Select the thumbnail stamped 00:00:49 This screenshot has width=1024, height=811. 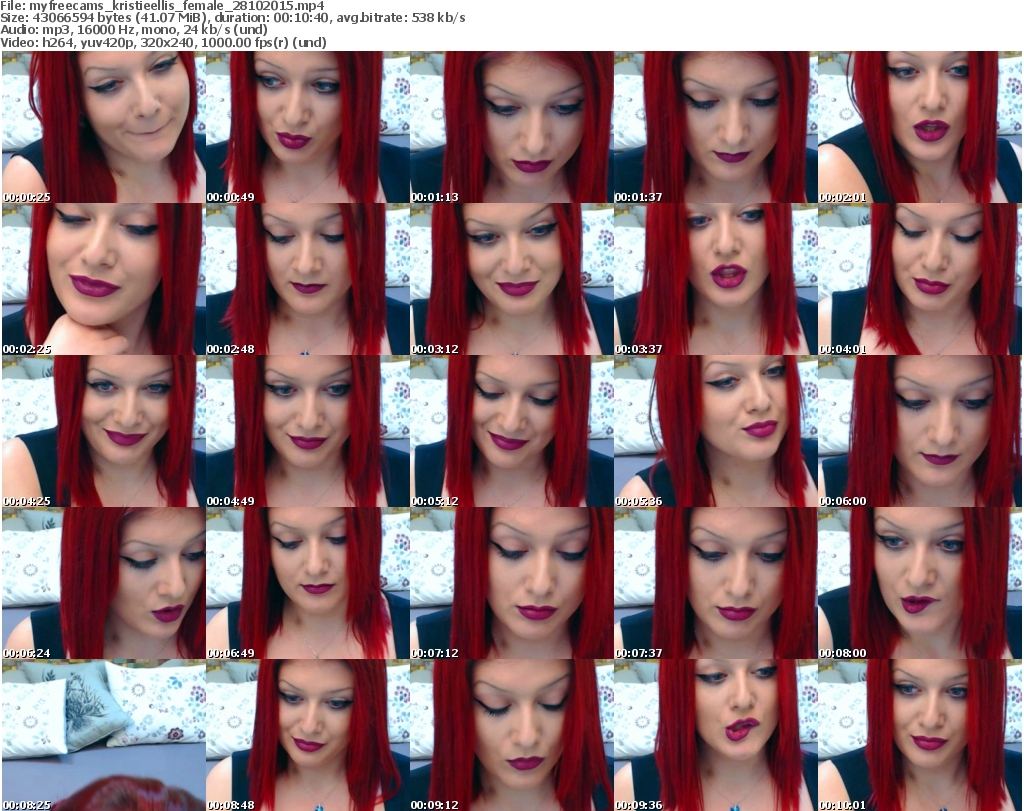coord(308,127)
